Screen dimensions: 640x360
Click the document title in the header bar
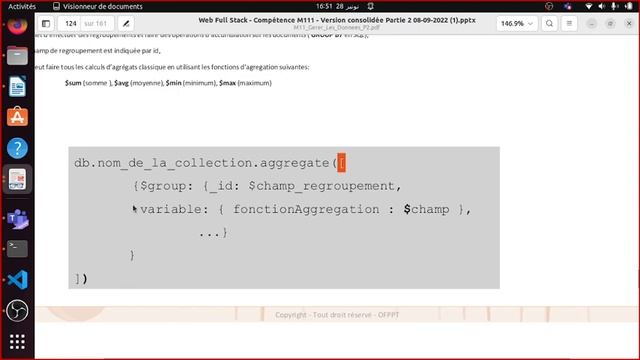click(x=337, y=20)
